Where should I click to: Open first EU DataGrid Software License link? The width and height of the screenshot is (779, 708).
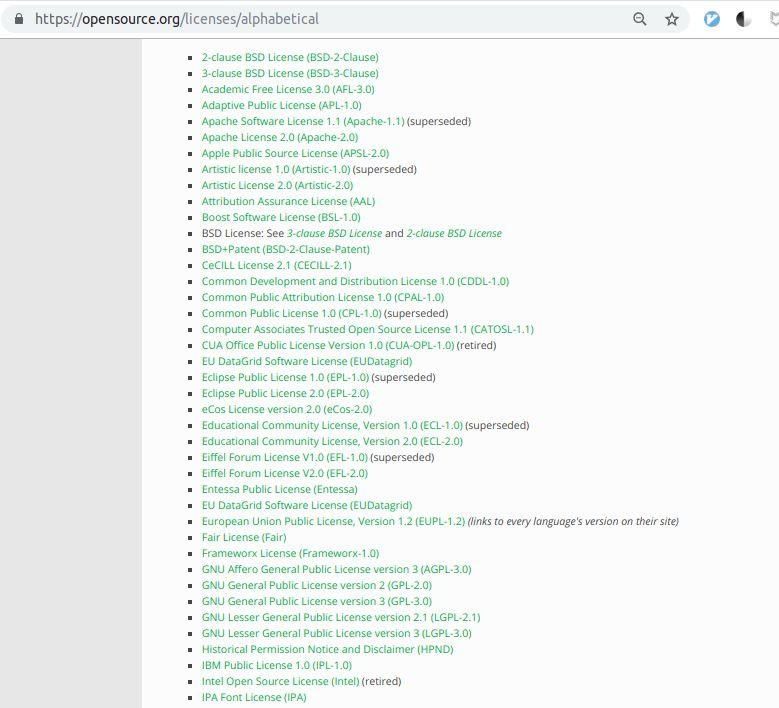(307, 361)
